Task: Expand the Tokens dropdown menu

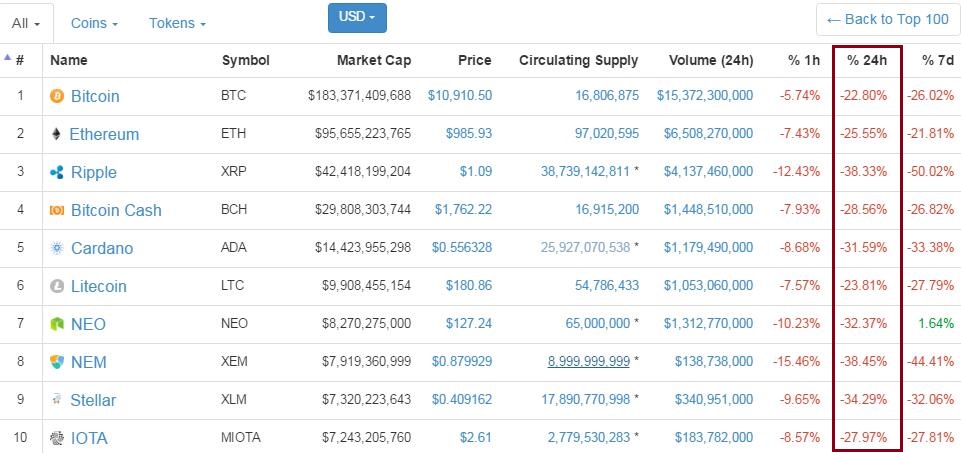Action: point(177,22)
